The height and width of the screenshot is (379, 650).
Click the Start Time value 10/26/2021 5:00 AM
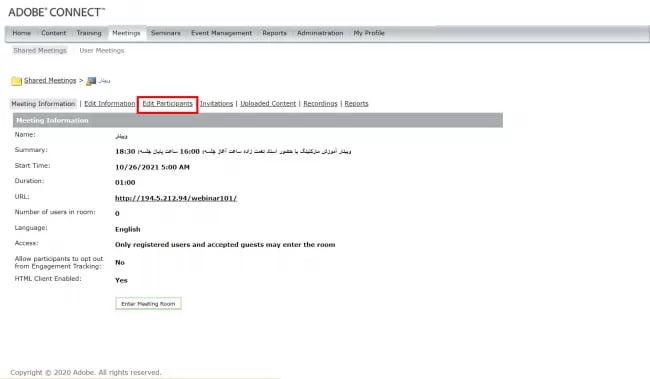[x=153, y=167]
